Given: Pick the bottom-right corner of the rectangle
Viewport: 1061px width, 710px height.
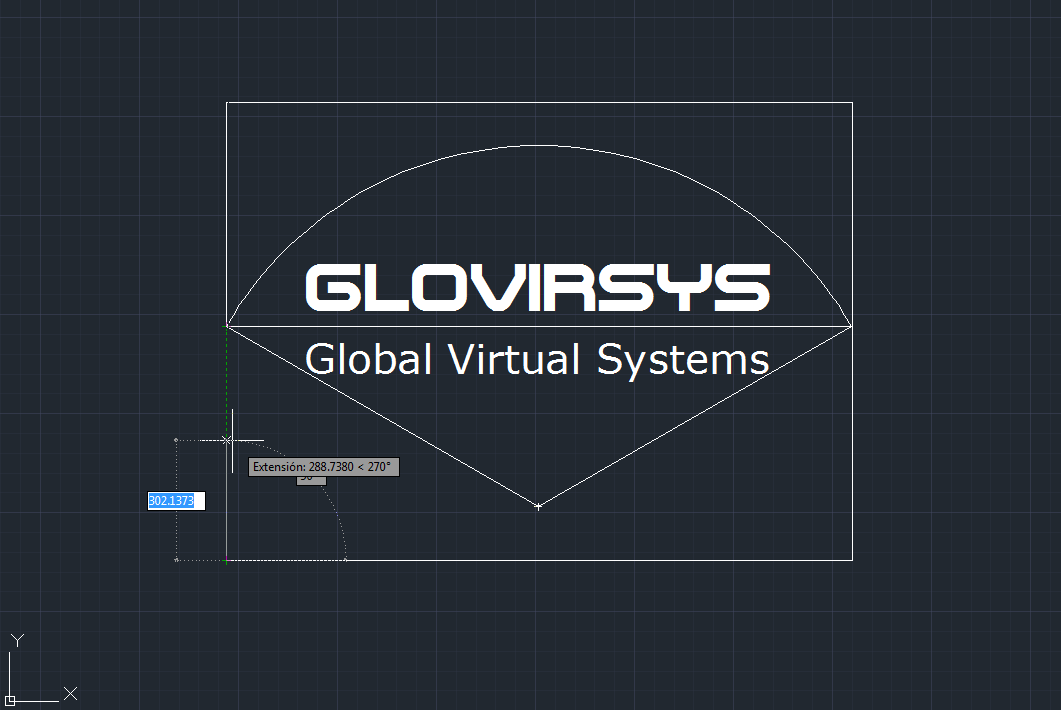Looking at the screenshot, I should pyautogui.click(x=852, y=560).
